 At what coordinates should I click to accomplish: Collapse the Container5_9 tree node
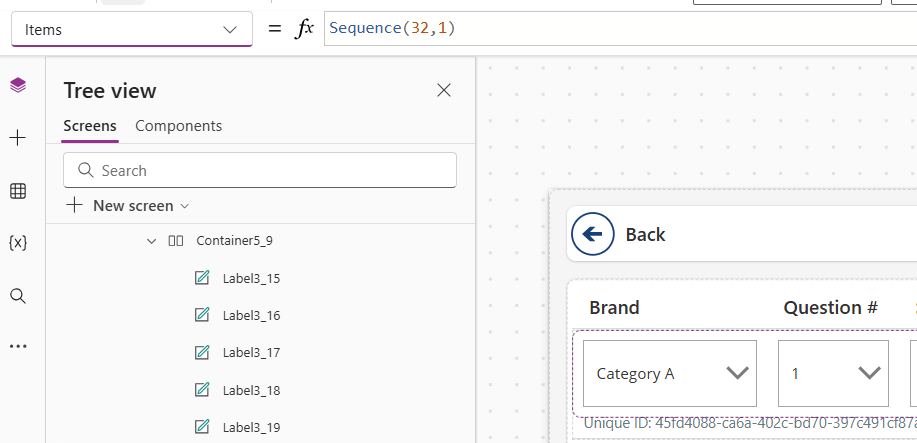[152, 241]
